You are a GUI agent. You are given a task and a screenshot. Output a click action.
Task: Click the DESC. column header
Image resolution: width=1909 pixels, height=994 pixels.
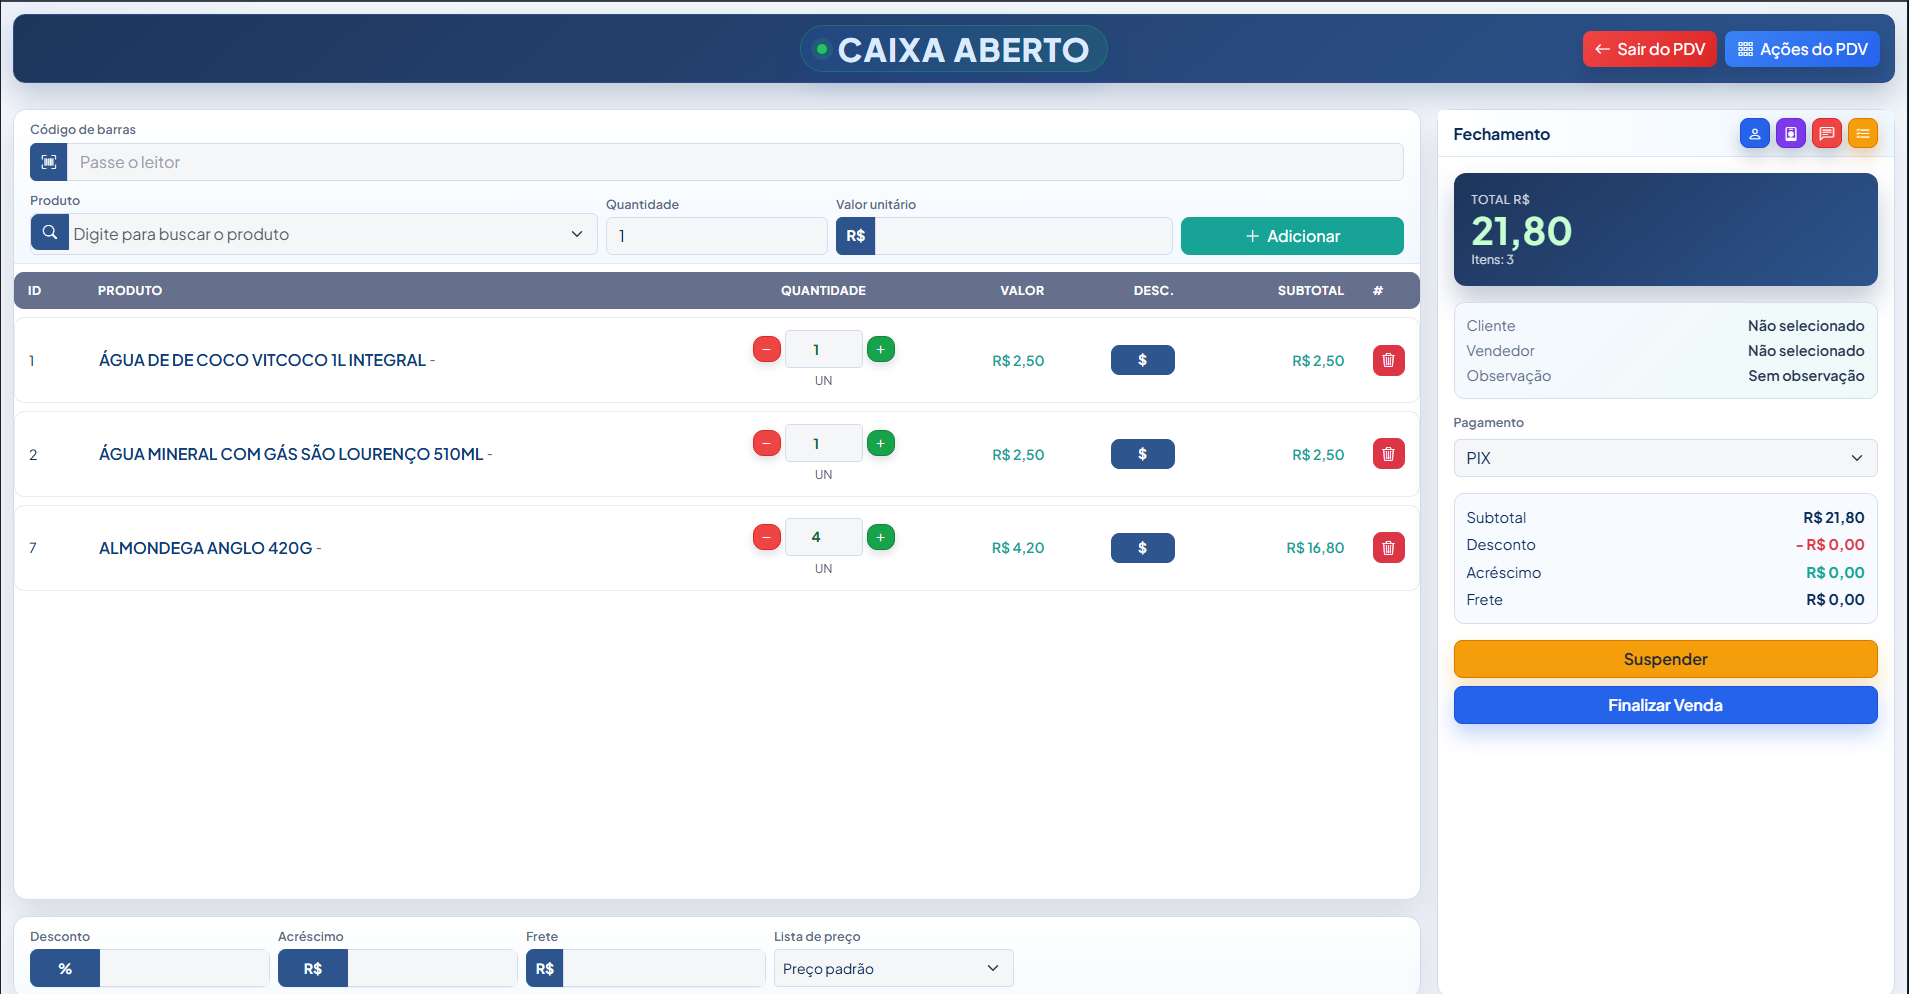tap(1153, 291)
